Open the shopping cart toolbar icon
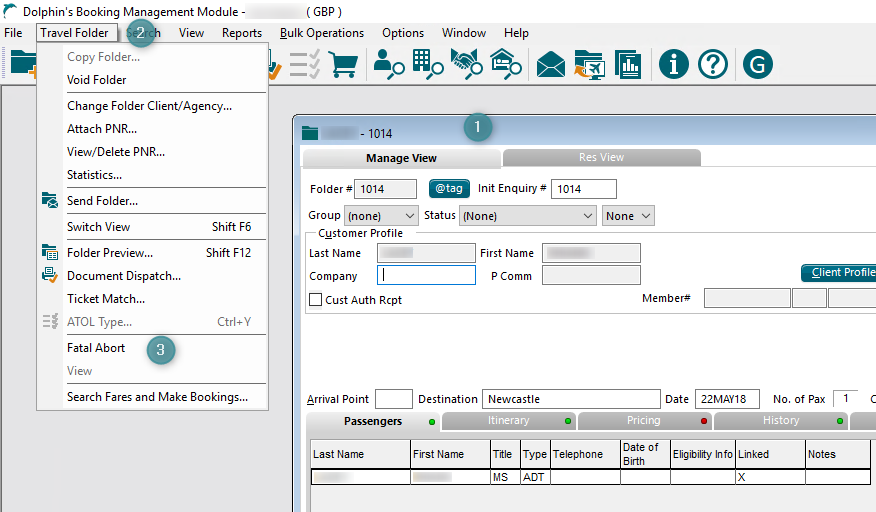 click(343, 64)
